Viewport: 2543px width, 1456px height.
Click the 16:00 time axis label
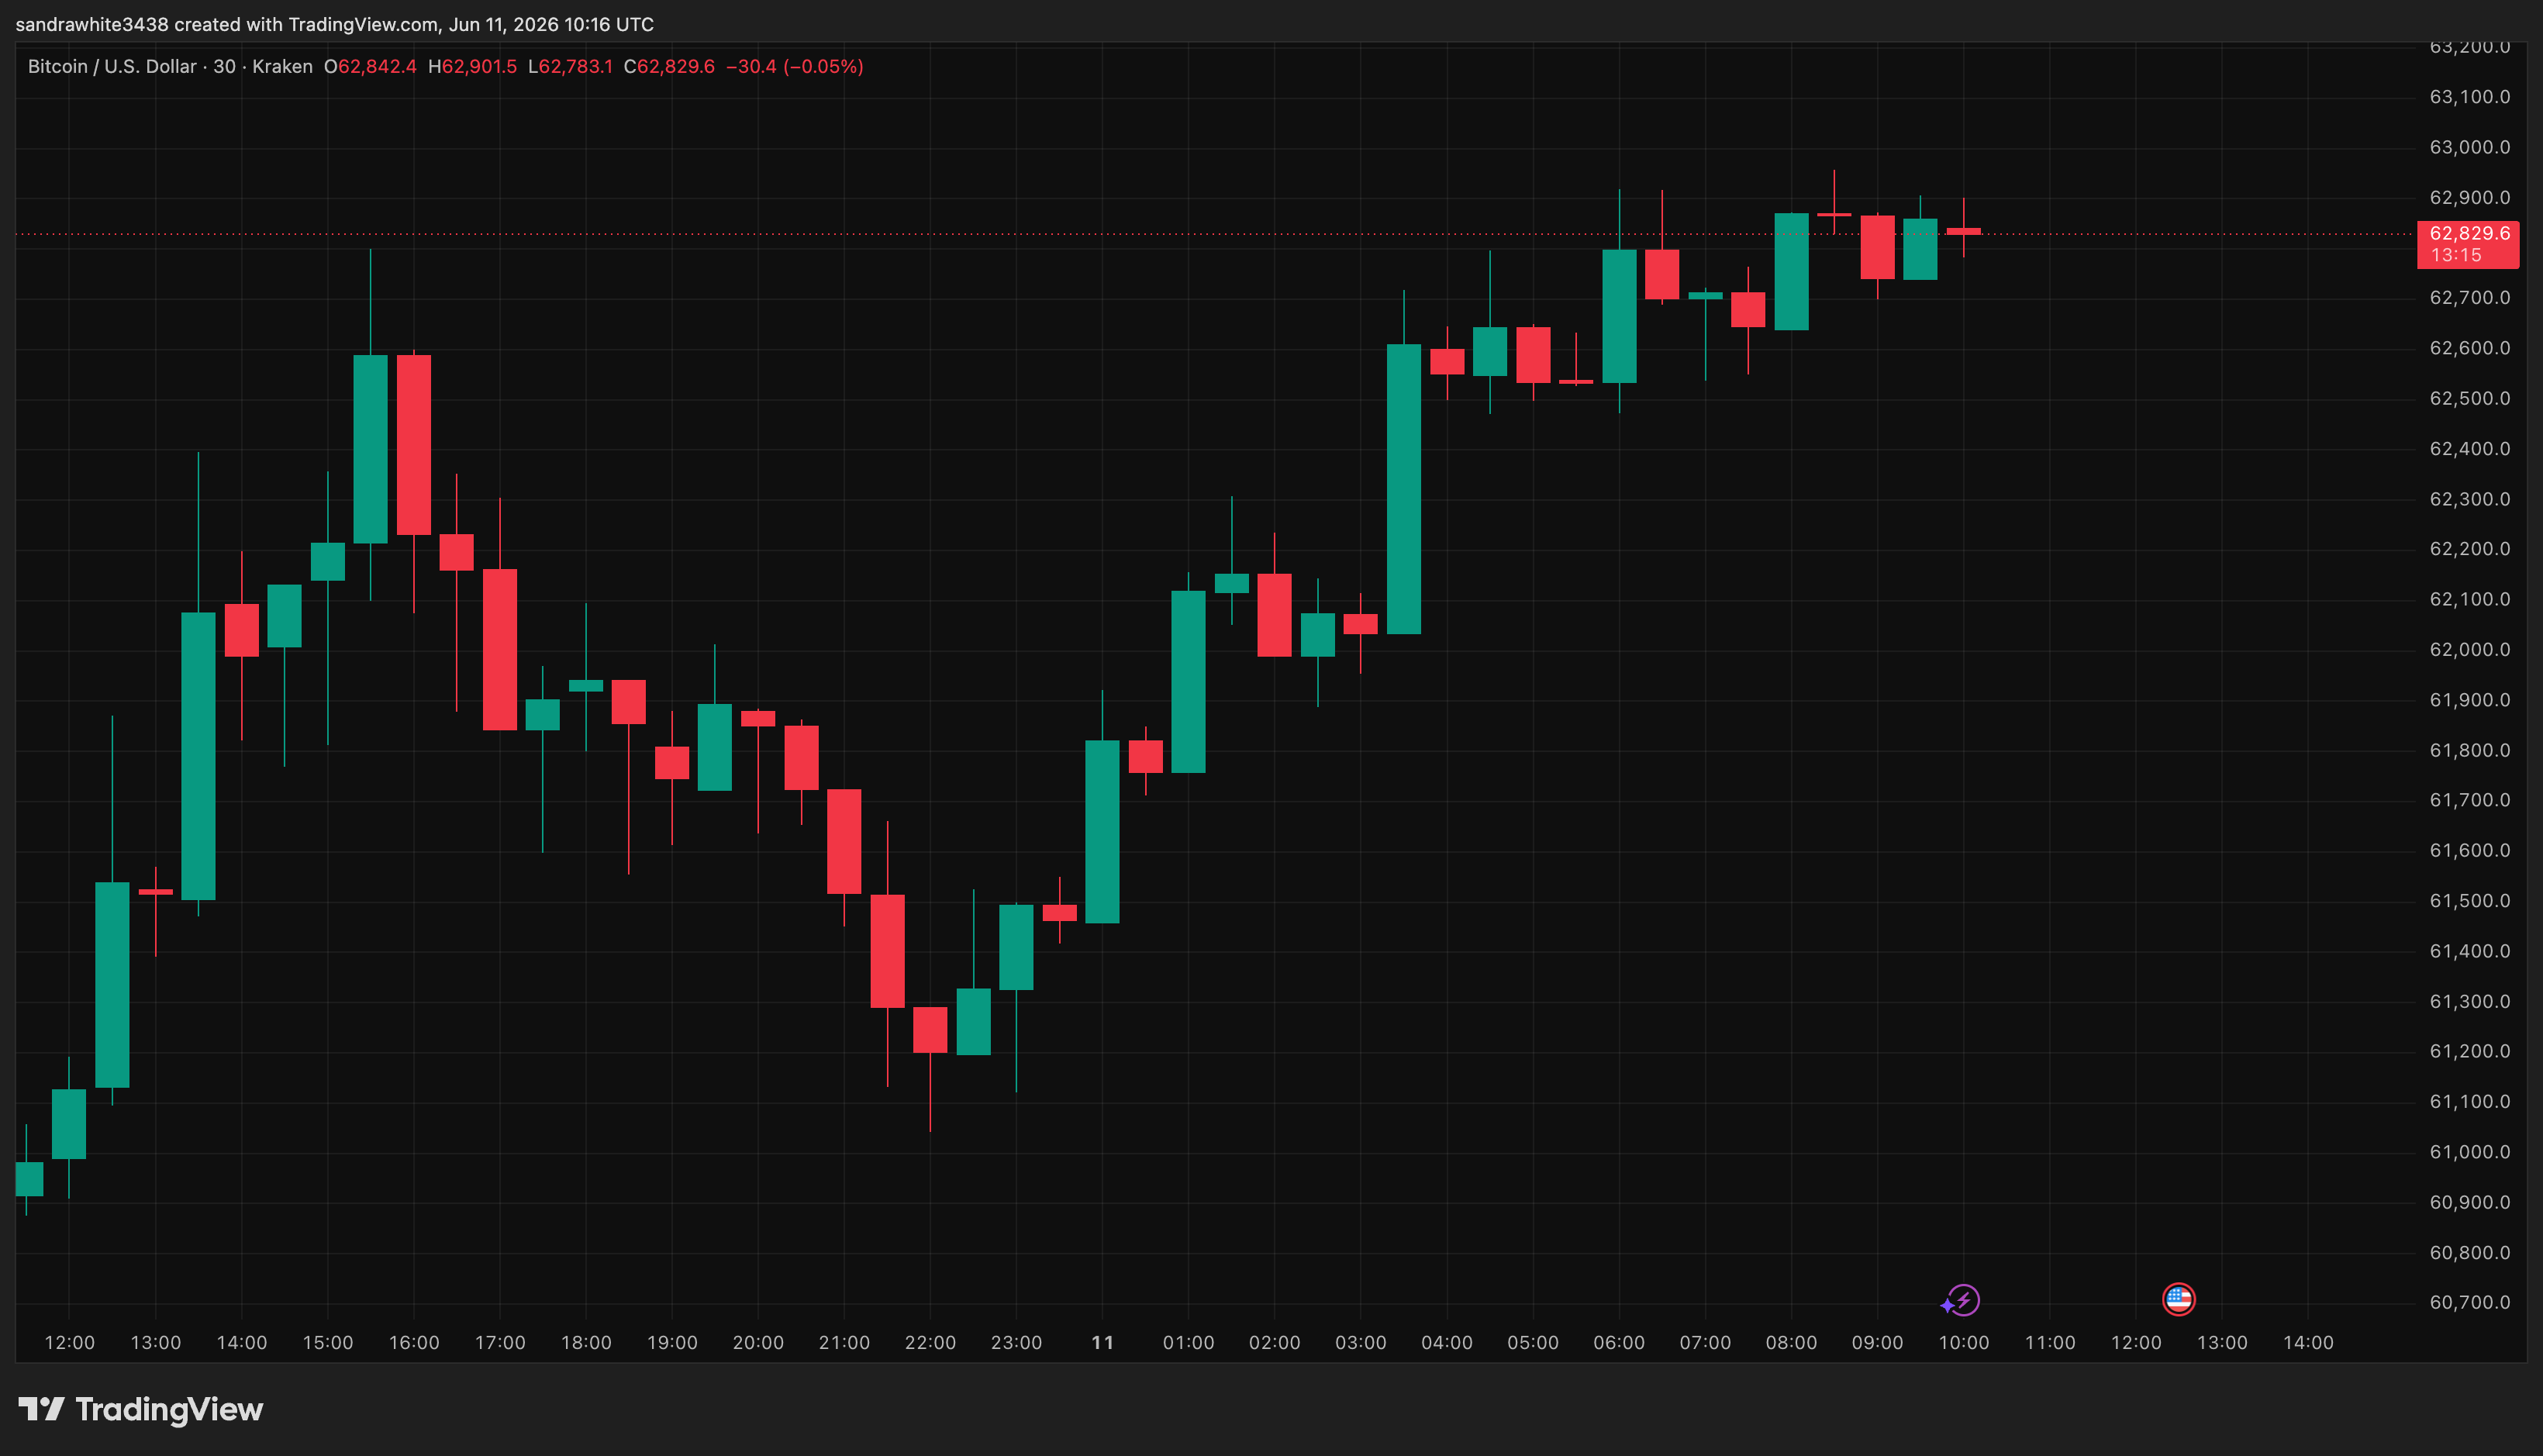click(x=414, y=1342)
